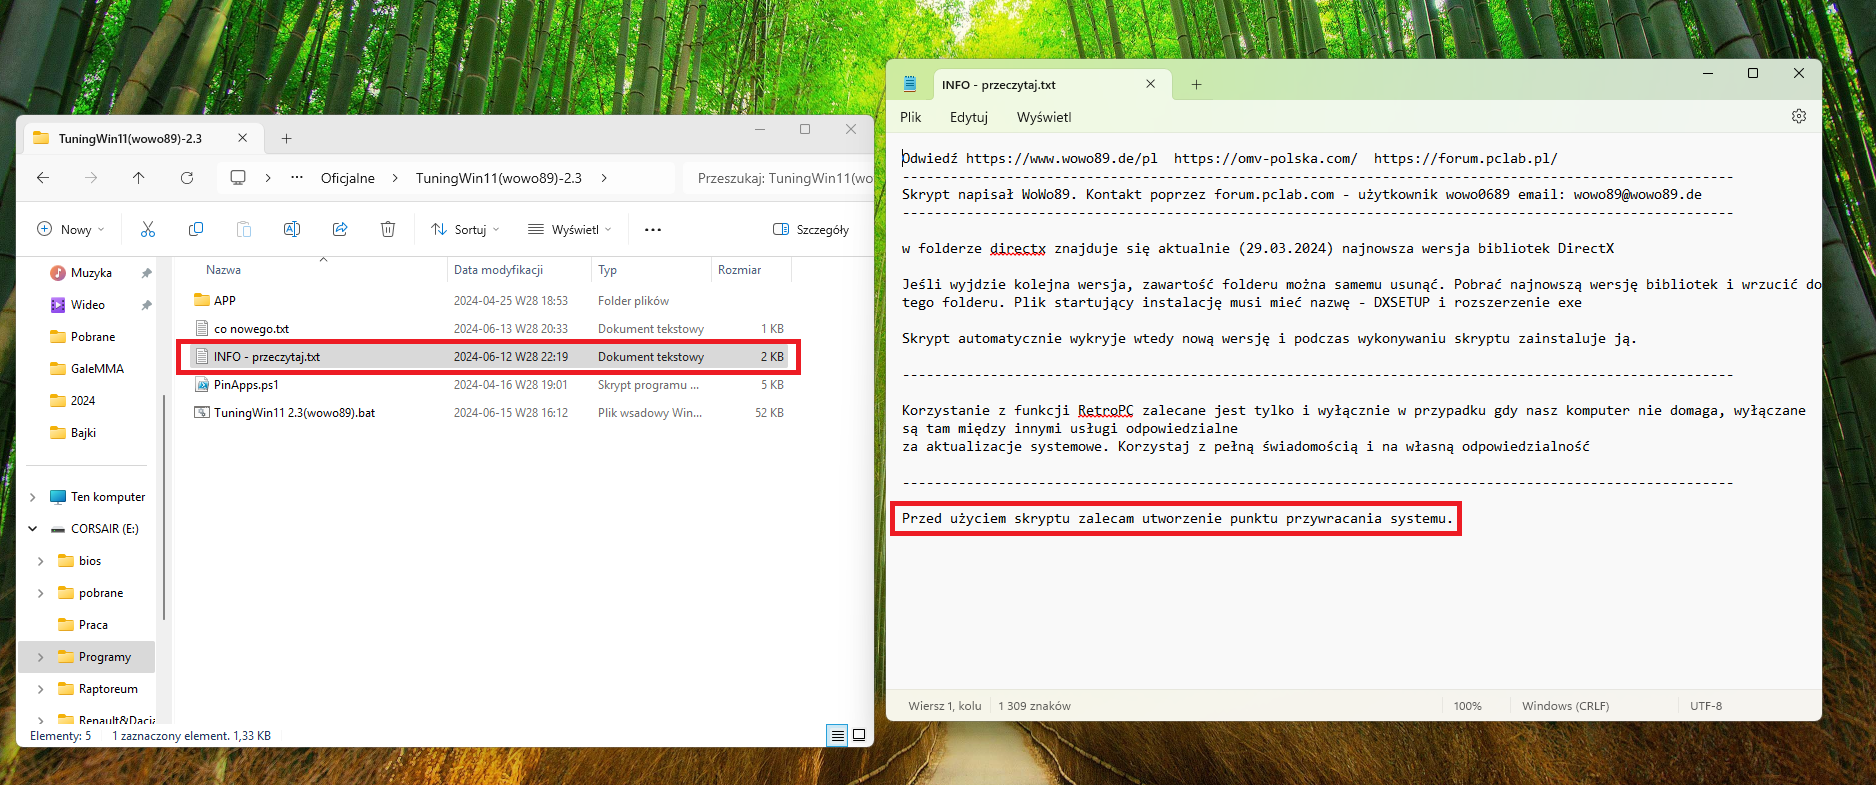Viewport: 1876px width, 785px height.
Task: Open the Wyświetl dropdown in Explorer toolbar
Action: (569, 229)
